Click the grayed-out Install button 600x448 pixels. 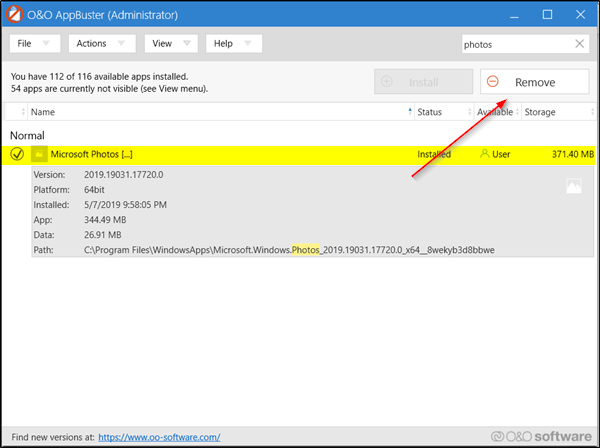(x=423, y=82)
